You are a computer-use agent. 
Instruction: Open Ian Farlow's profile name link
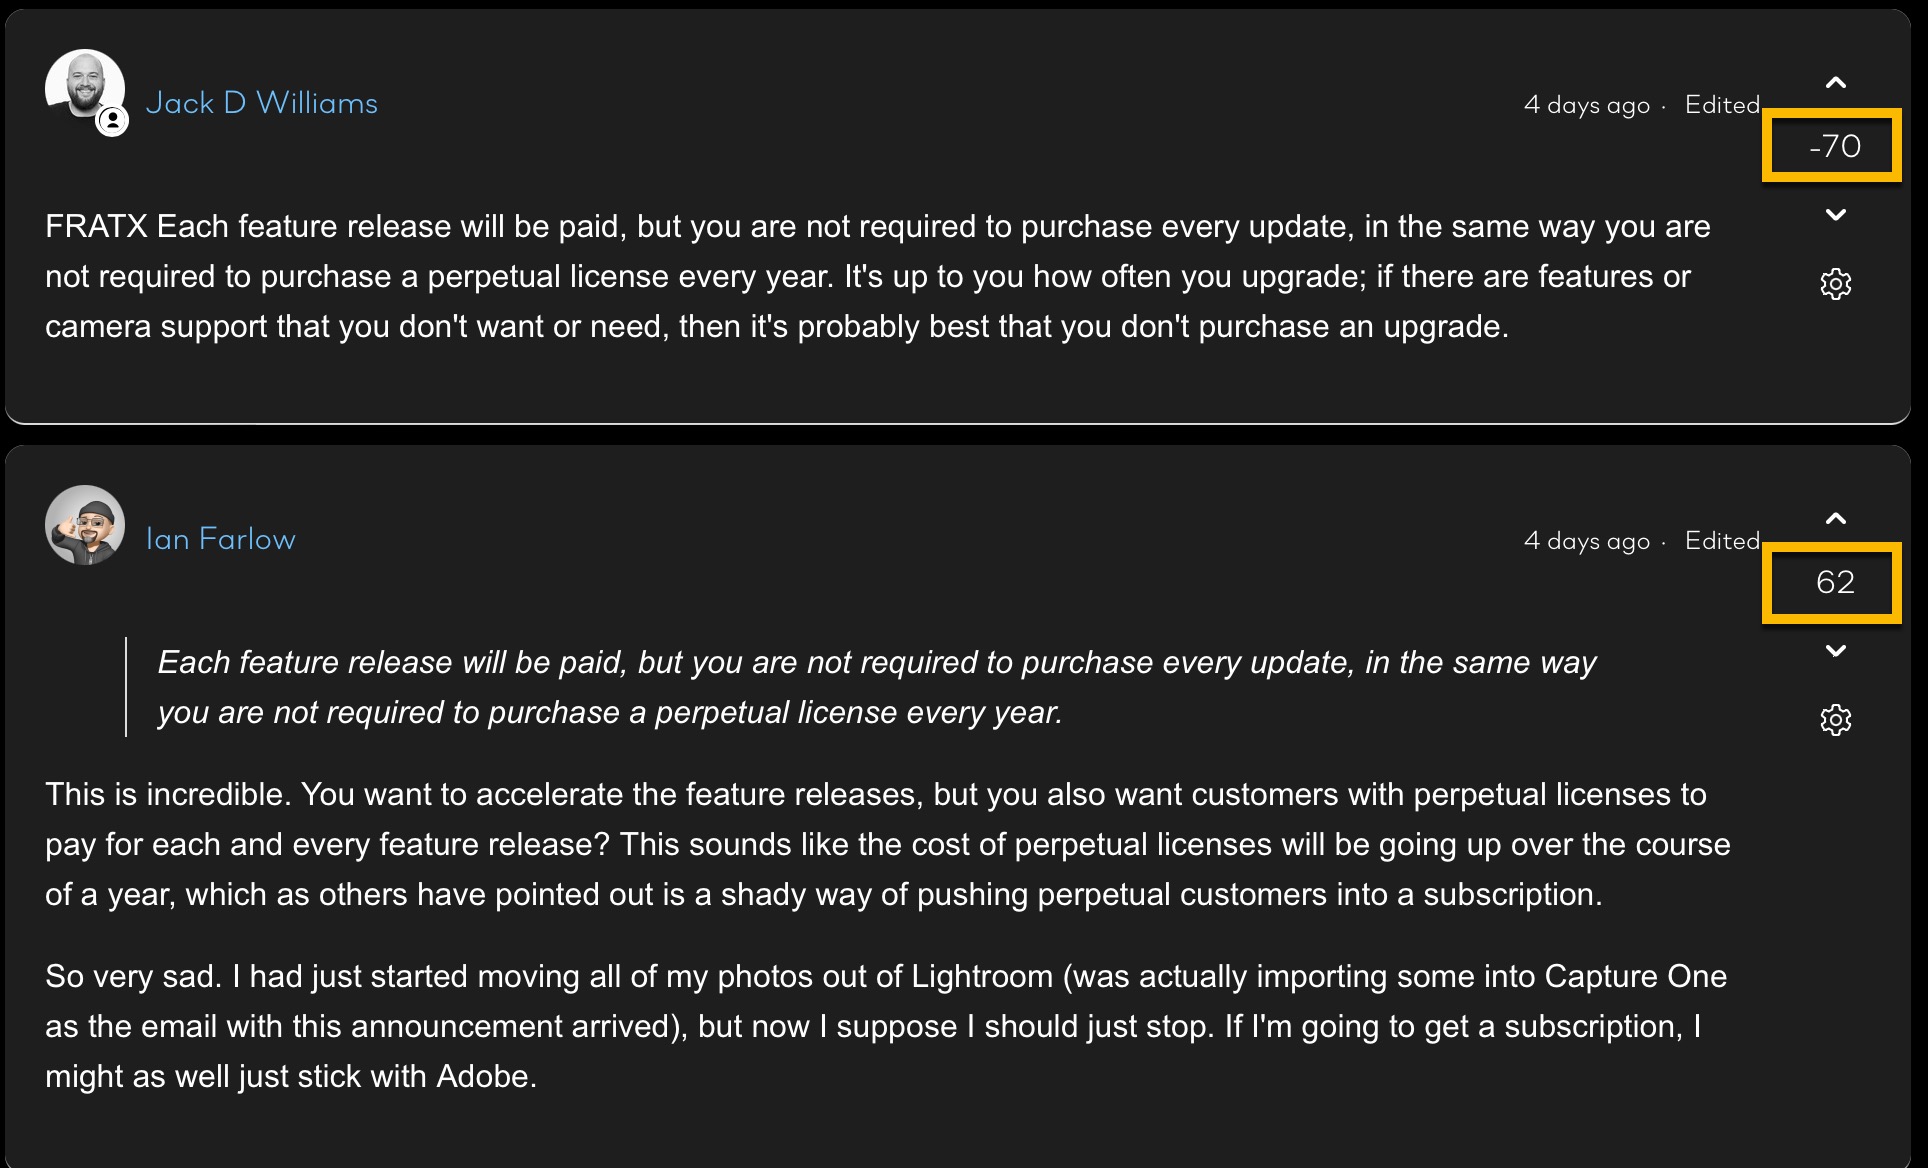[221, 539]
